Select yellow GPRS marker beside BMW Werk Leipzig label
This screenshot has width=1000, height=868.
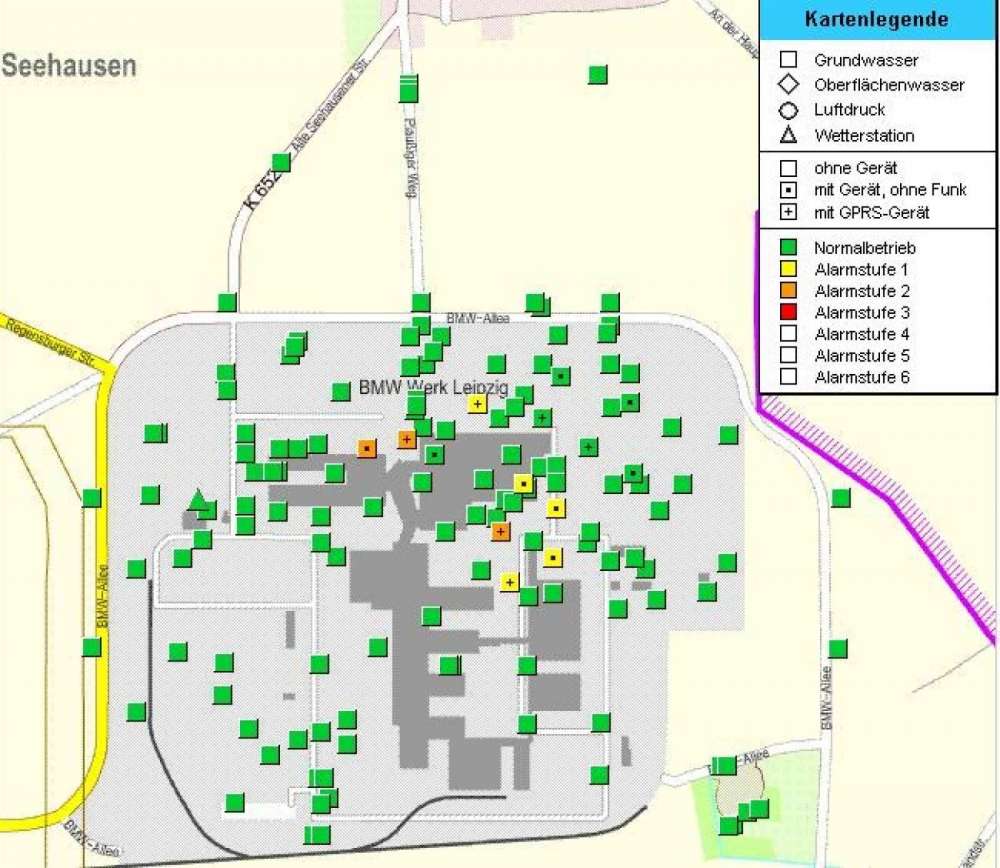(477, 404)
